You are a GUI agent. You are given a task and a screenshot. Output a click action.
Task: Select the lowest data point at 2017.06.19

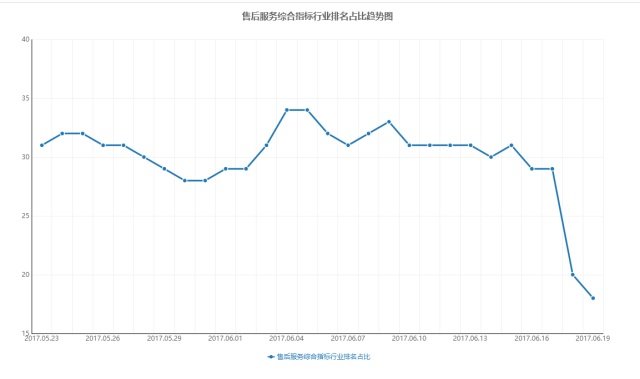click(593, 298)
